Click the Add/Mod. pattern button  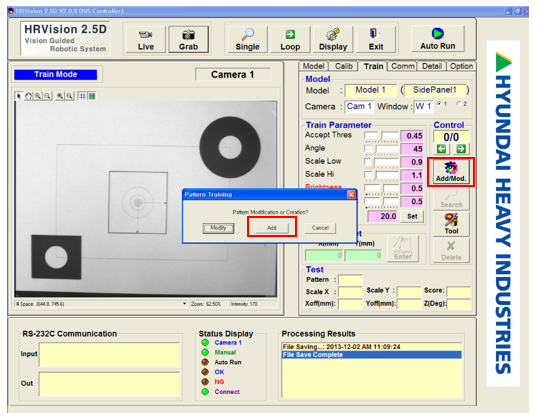[451, 172]
